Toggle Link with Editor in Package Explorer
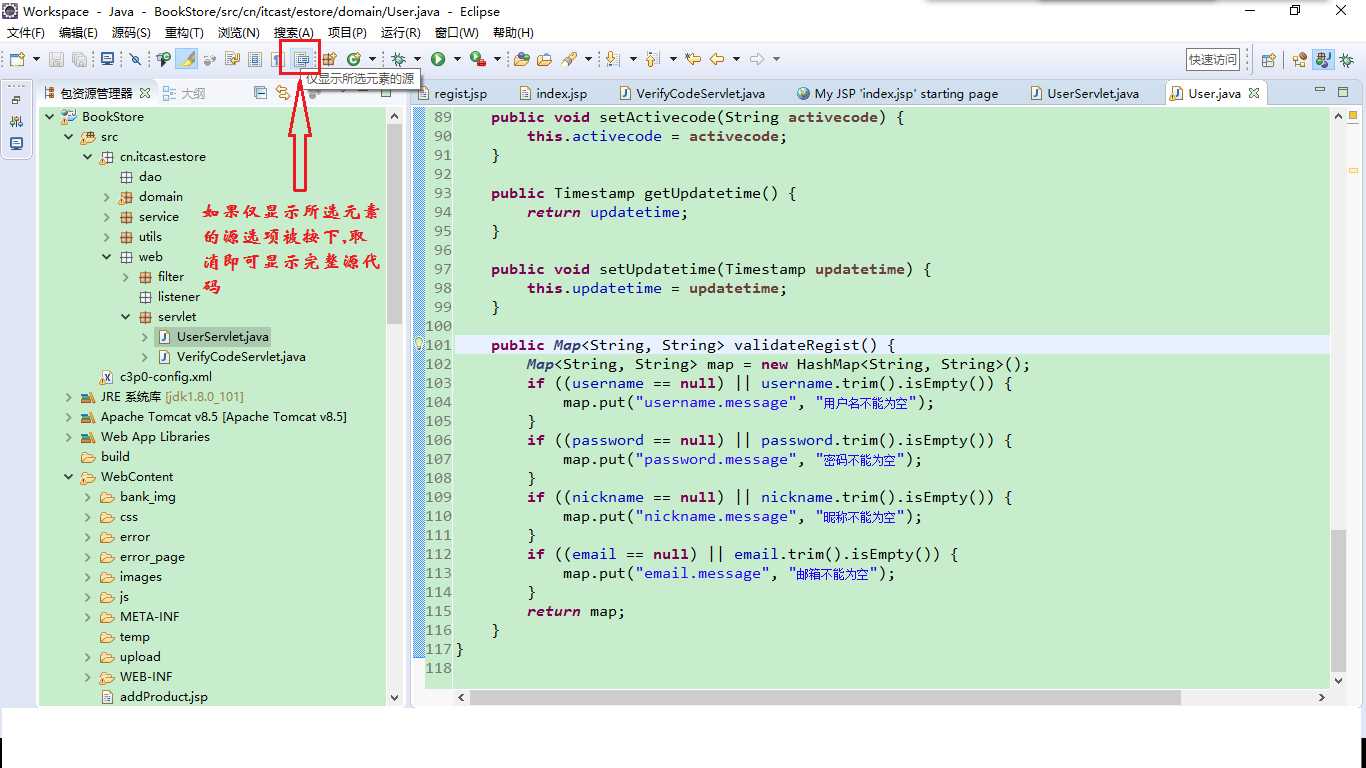1366x768 pixels. [x=283, y=93]
